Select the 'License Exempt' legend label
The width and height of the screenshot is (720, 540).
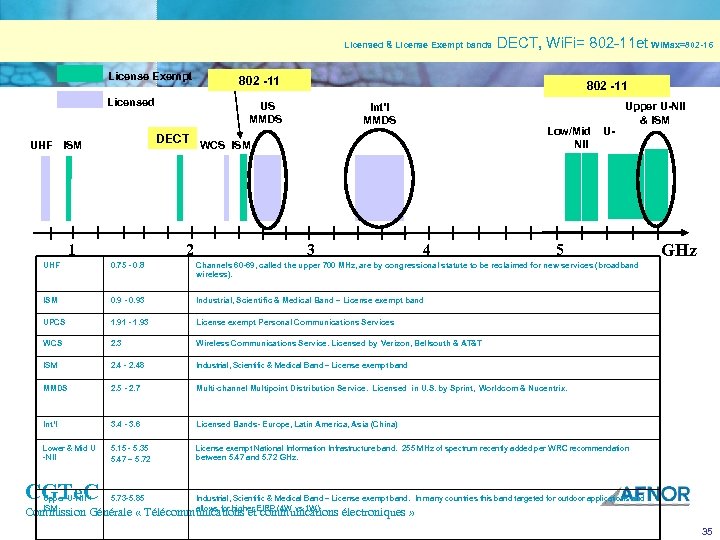tap(150, 76)
